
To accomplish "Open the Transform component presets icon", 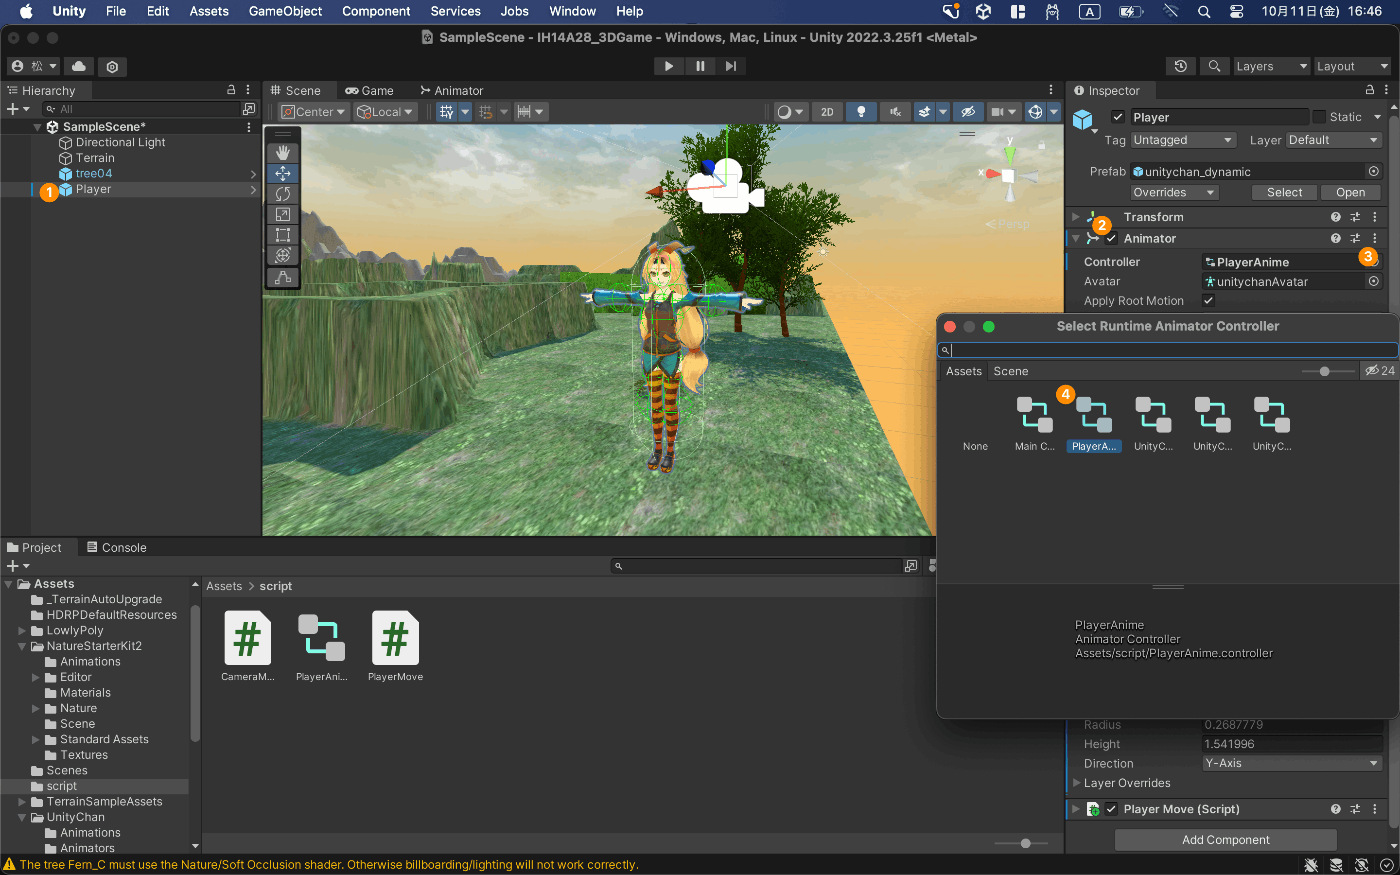I will pyautogui.click(x=1355, y=217).
